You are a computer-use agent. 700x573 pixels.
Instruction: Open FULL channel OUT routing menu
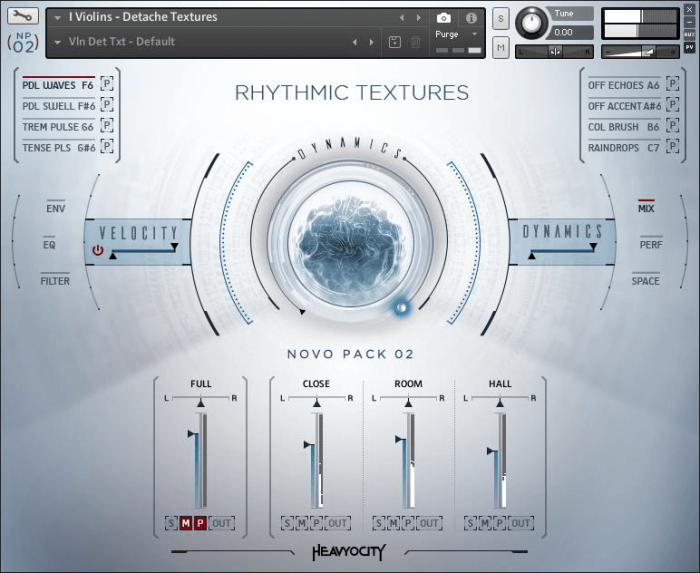point(221,523)
